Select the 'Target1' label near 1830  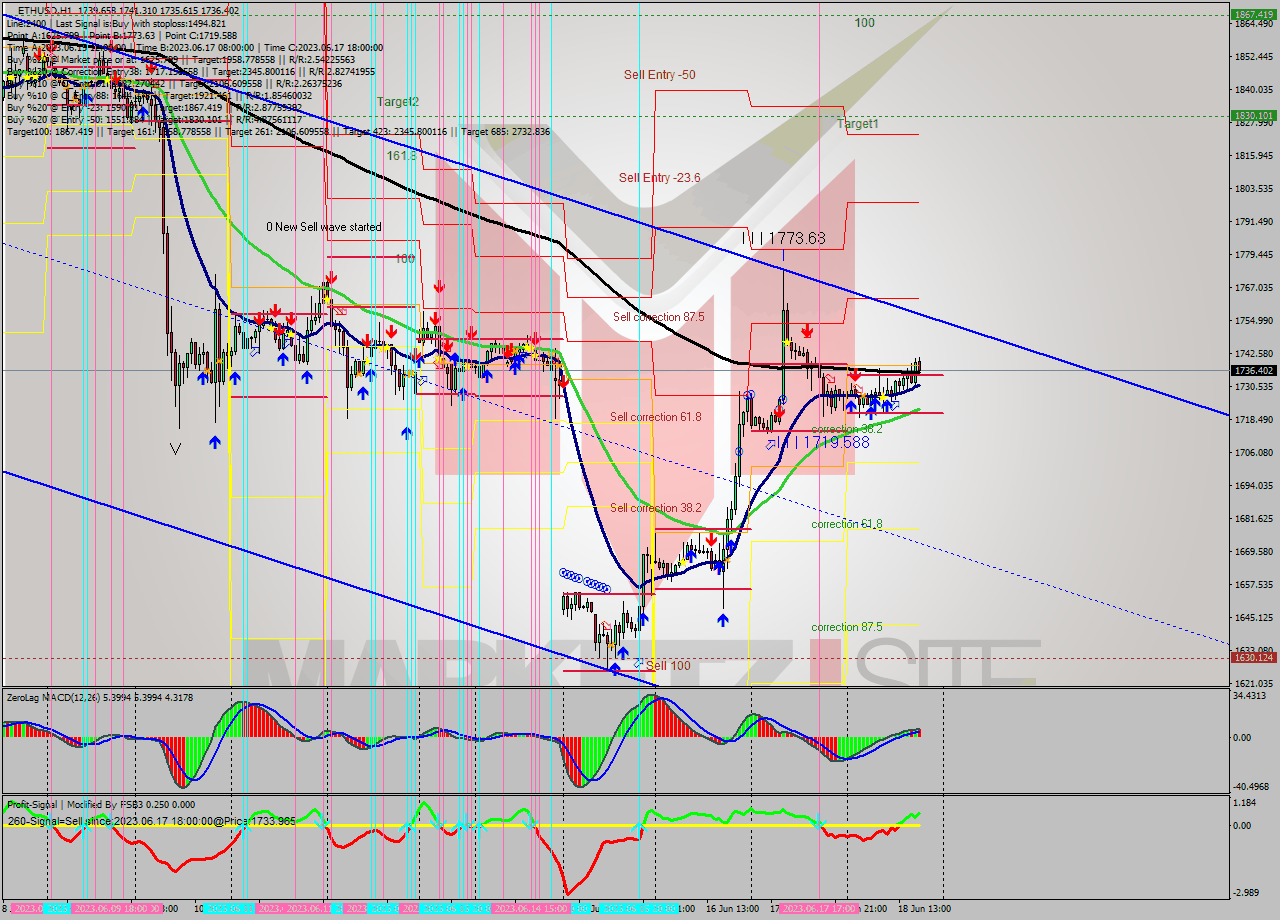[x=858, y=124]
